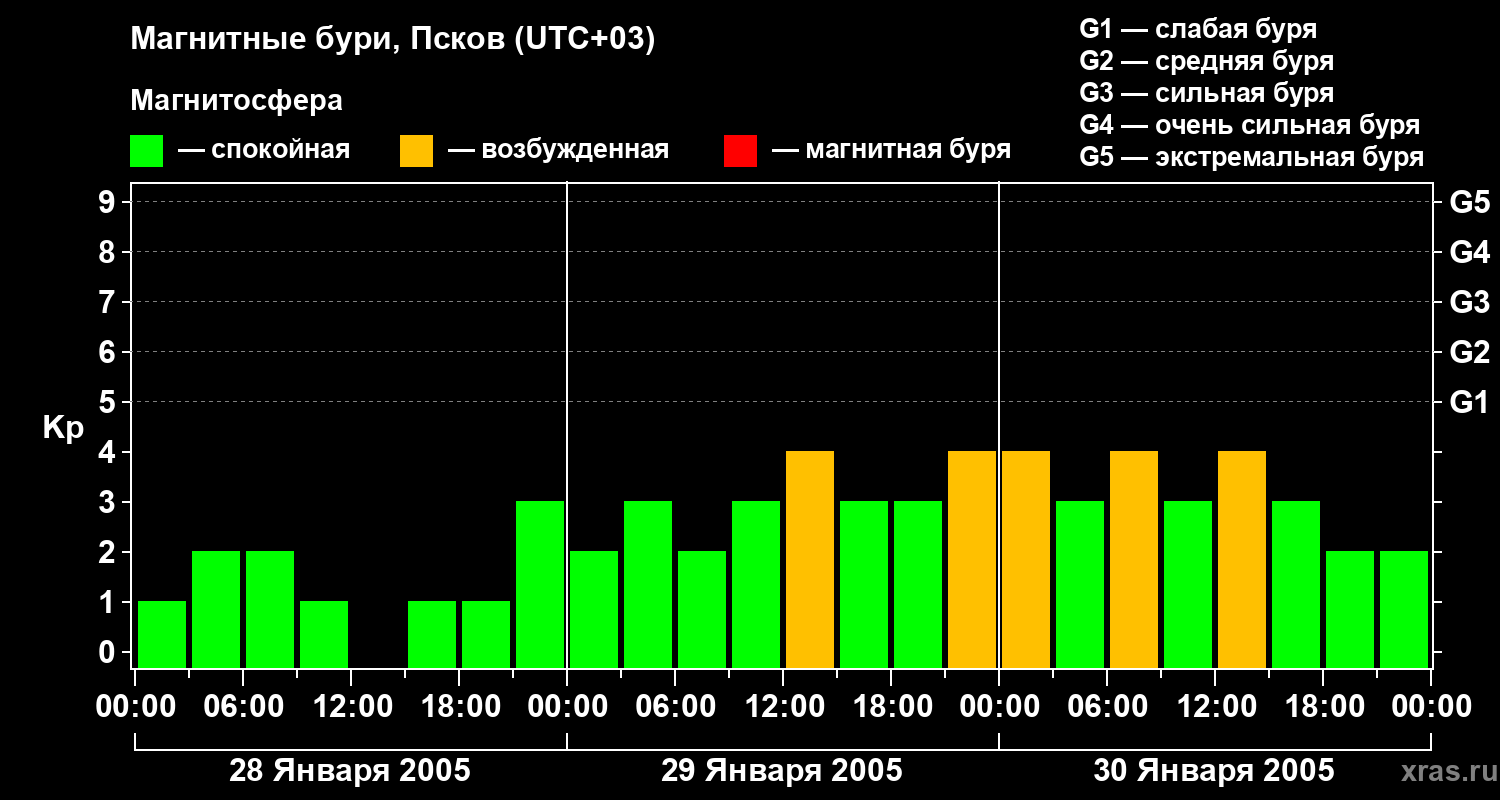Image resolution: width=1500 pixels, height=800 pixels.
Task: Click the 12:00 tick label of 28 January
Action: point(351,707)
